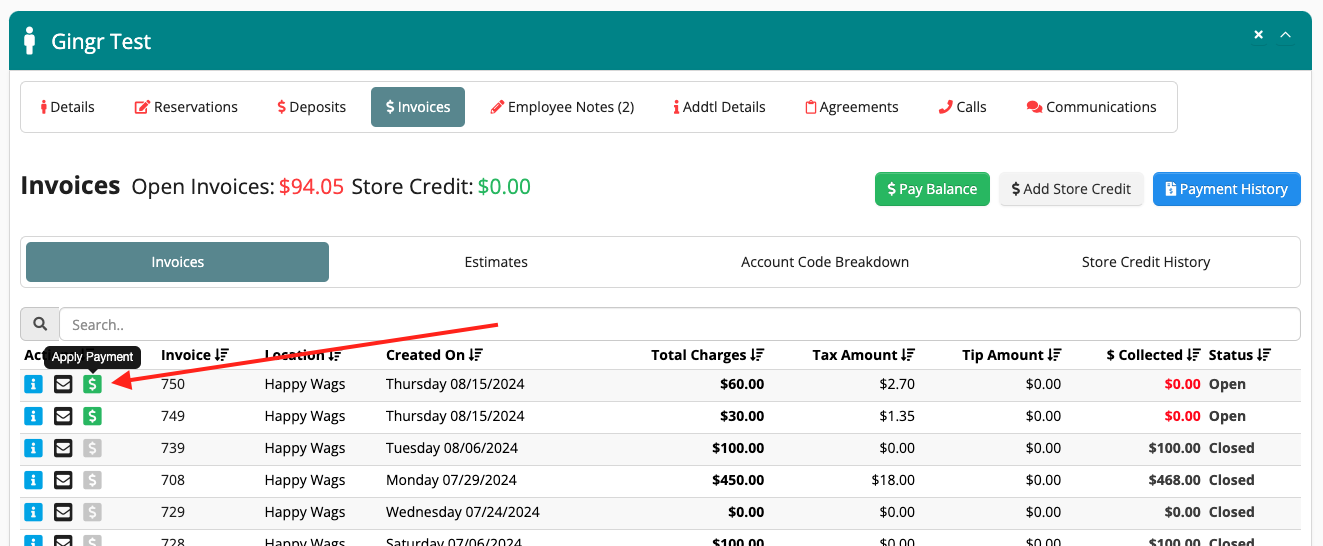Email invoice 729 using envelope icon
Viewport: 1323px width, 546px height.
63,512
